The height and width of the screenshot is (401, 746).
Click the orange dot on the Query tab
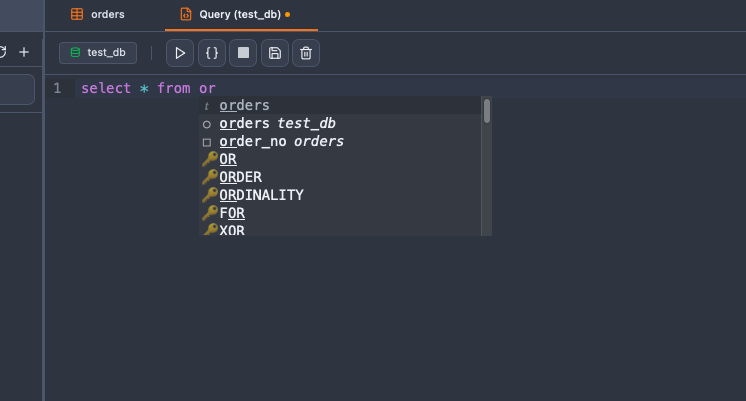(288, 15)
